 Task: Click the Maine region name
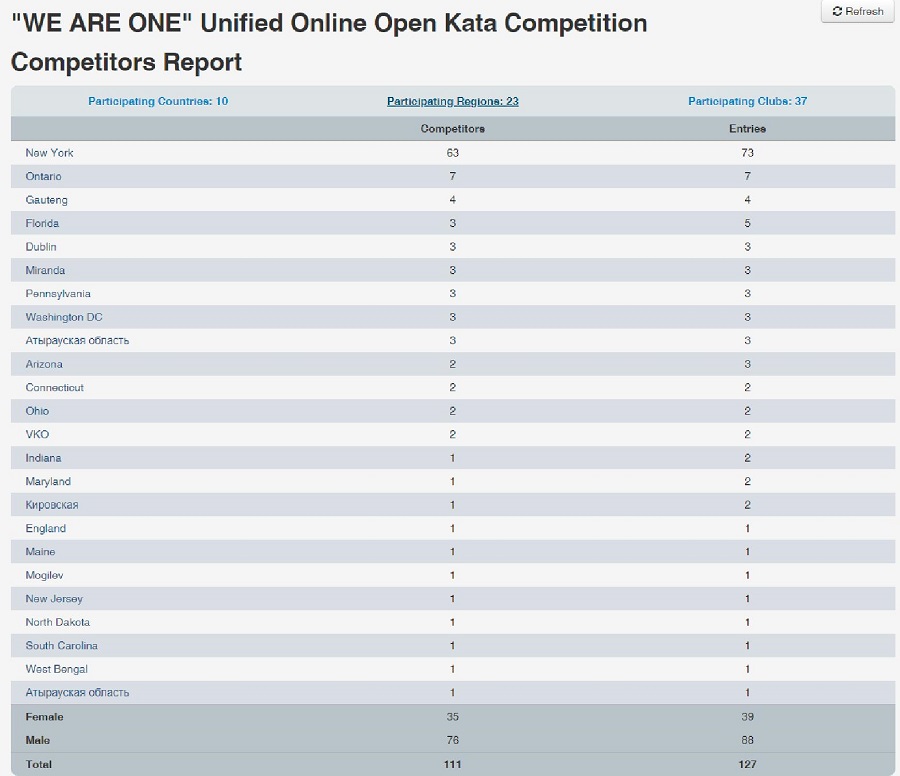coord(40,552)
